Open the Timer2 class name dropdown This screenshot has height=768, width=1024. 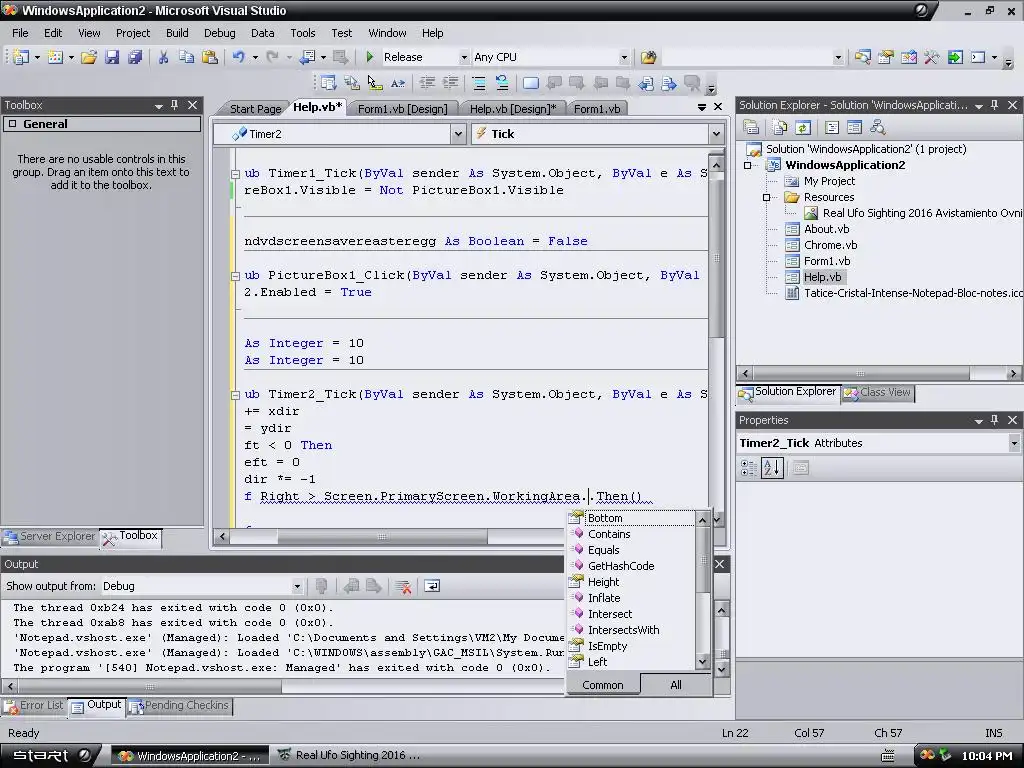click(x=458, y=134)
